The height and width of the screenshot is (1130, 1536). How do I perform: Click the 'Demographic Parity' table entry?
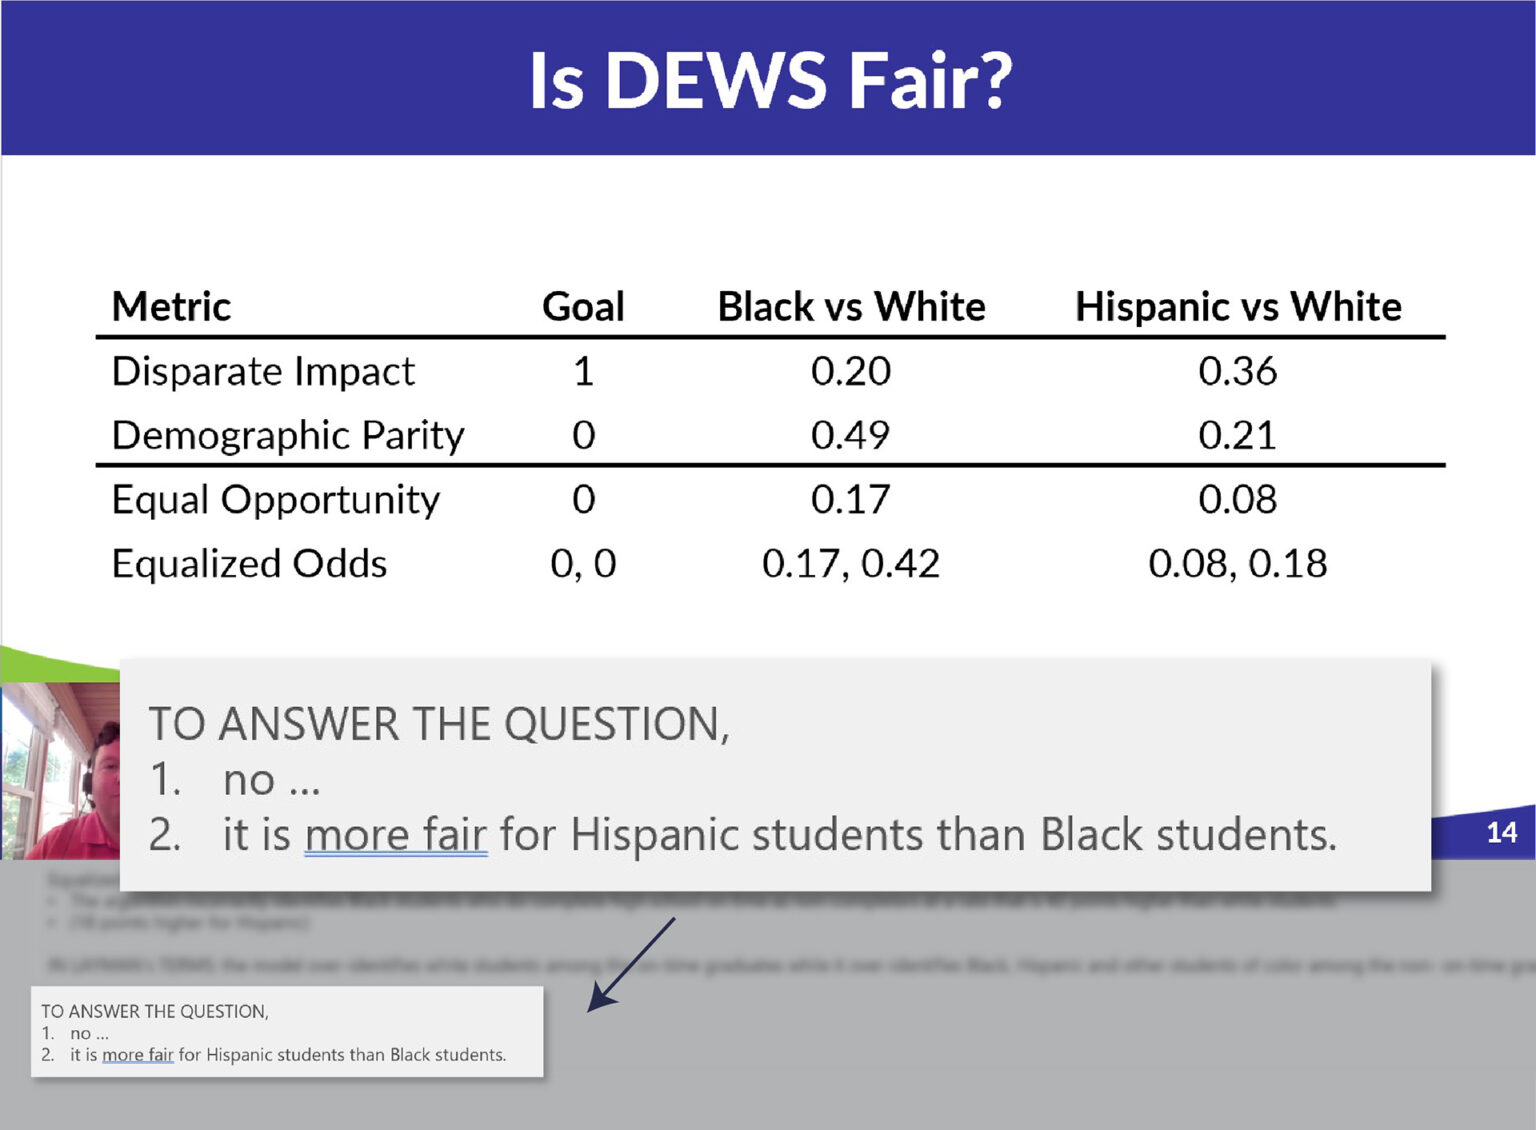[288, 434]
